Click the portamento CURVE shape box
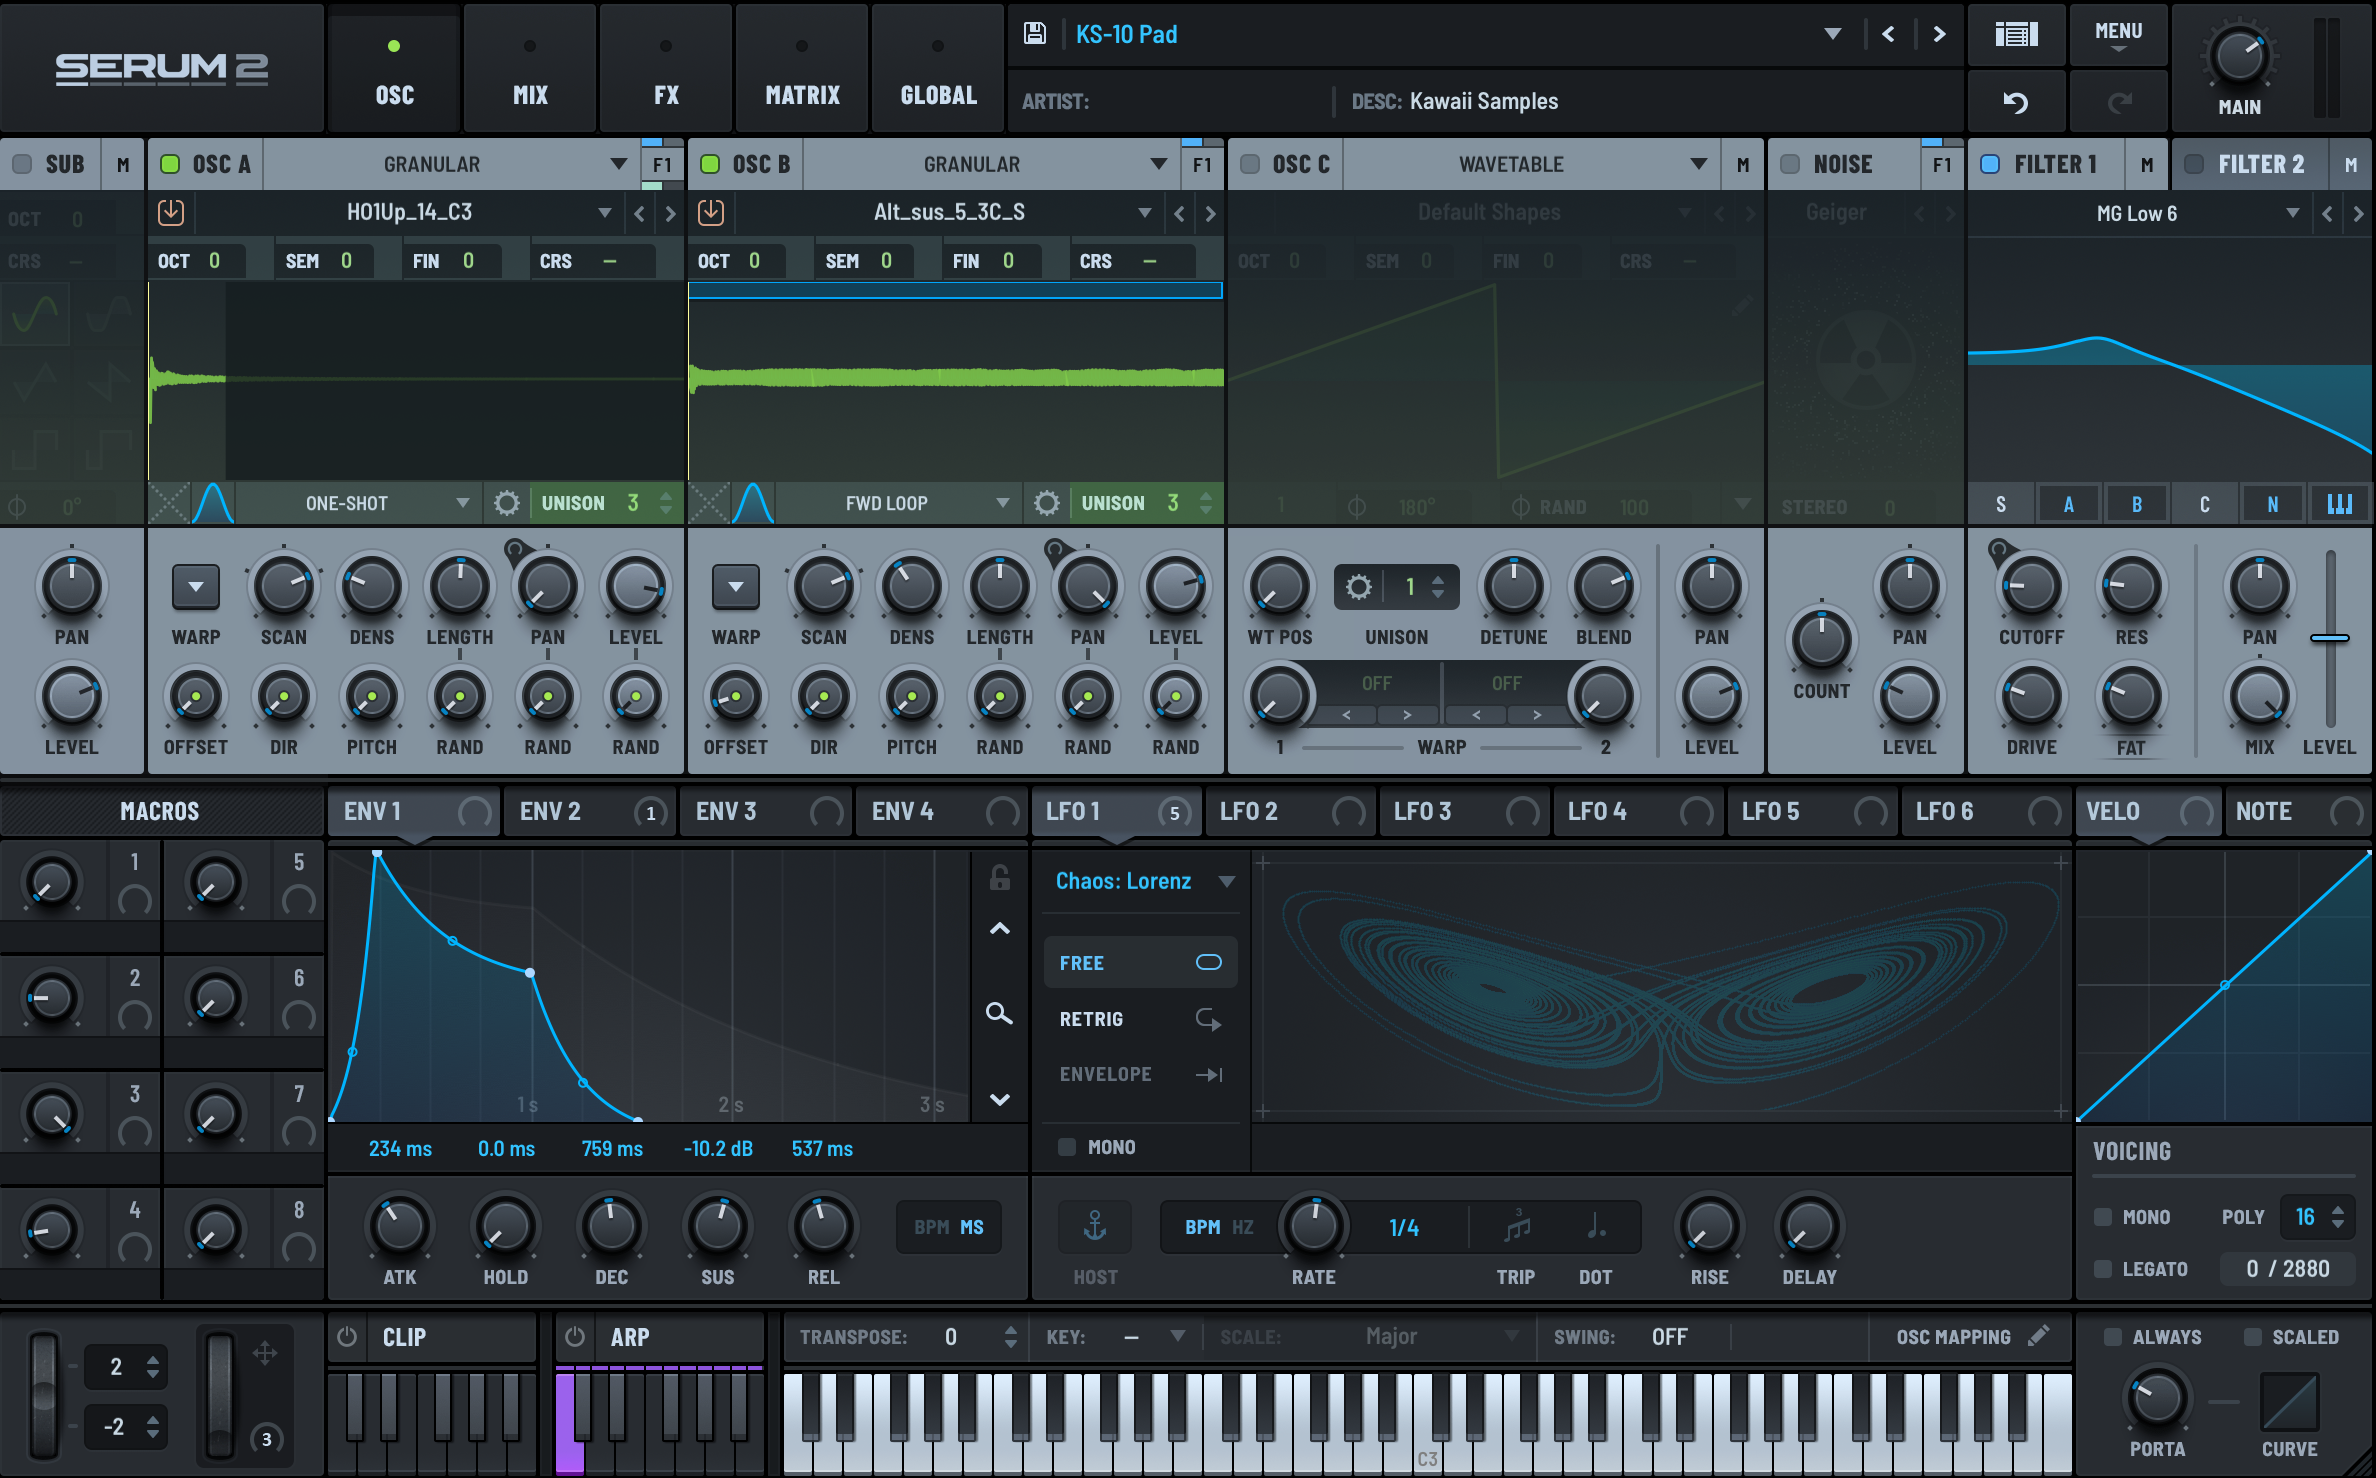 point(2290,1402)
